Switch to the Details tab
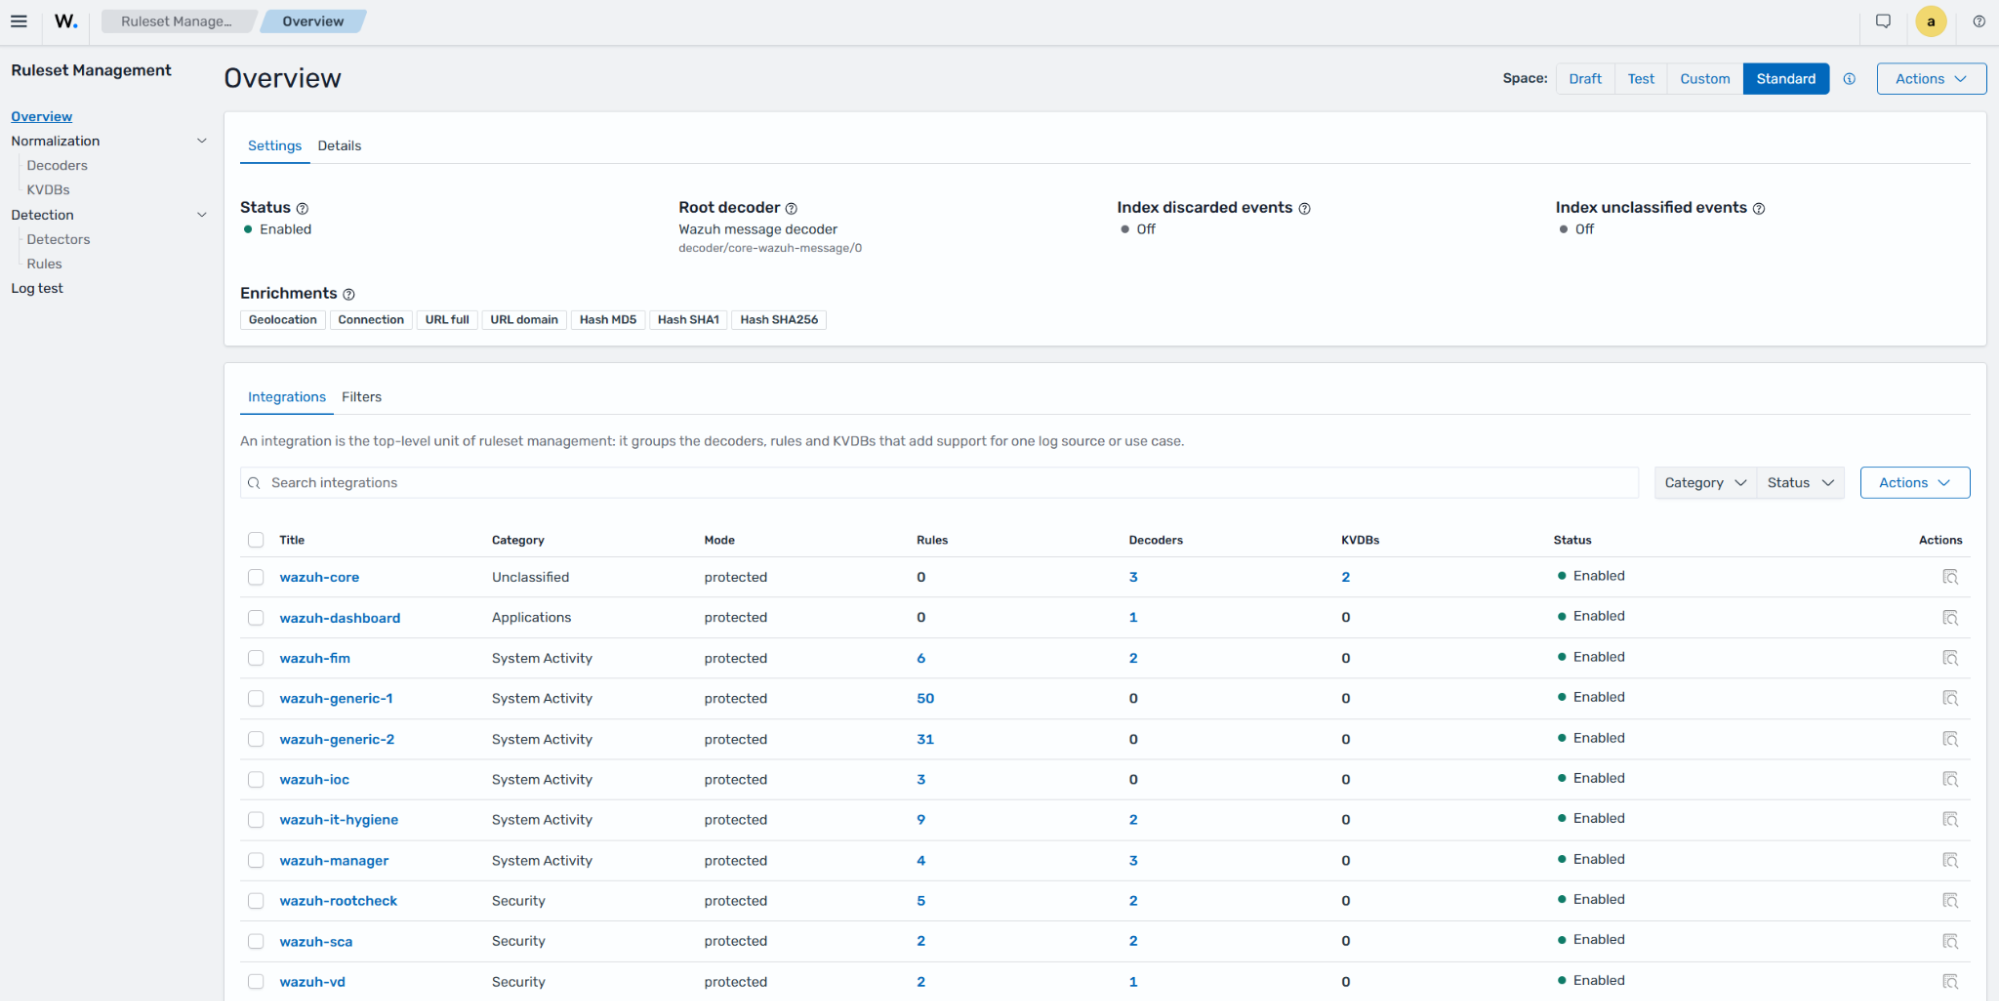The width and height of the screenshot is (1999, 1002). pos(339,146)
